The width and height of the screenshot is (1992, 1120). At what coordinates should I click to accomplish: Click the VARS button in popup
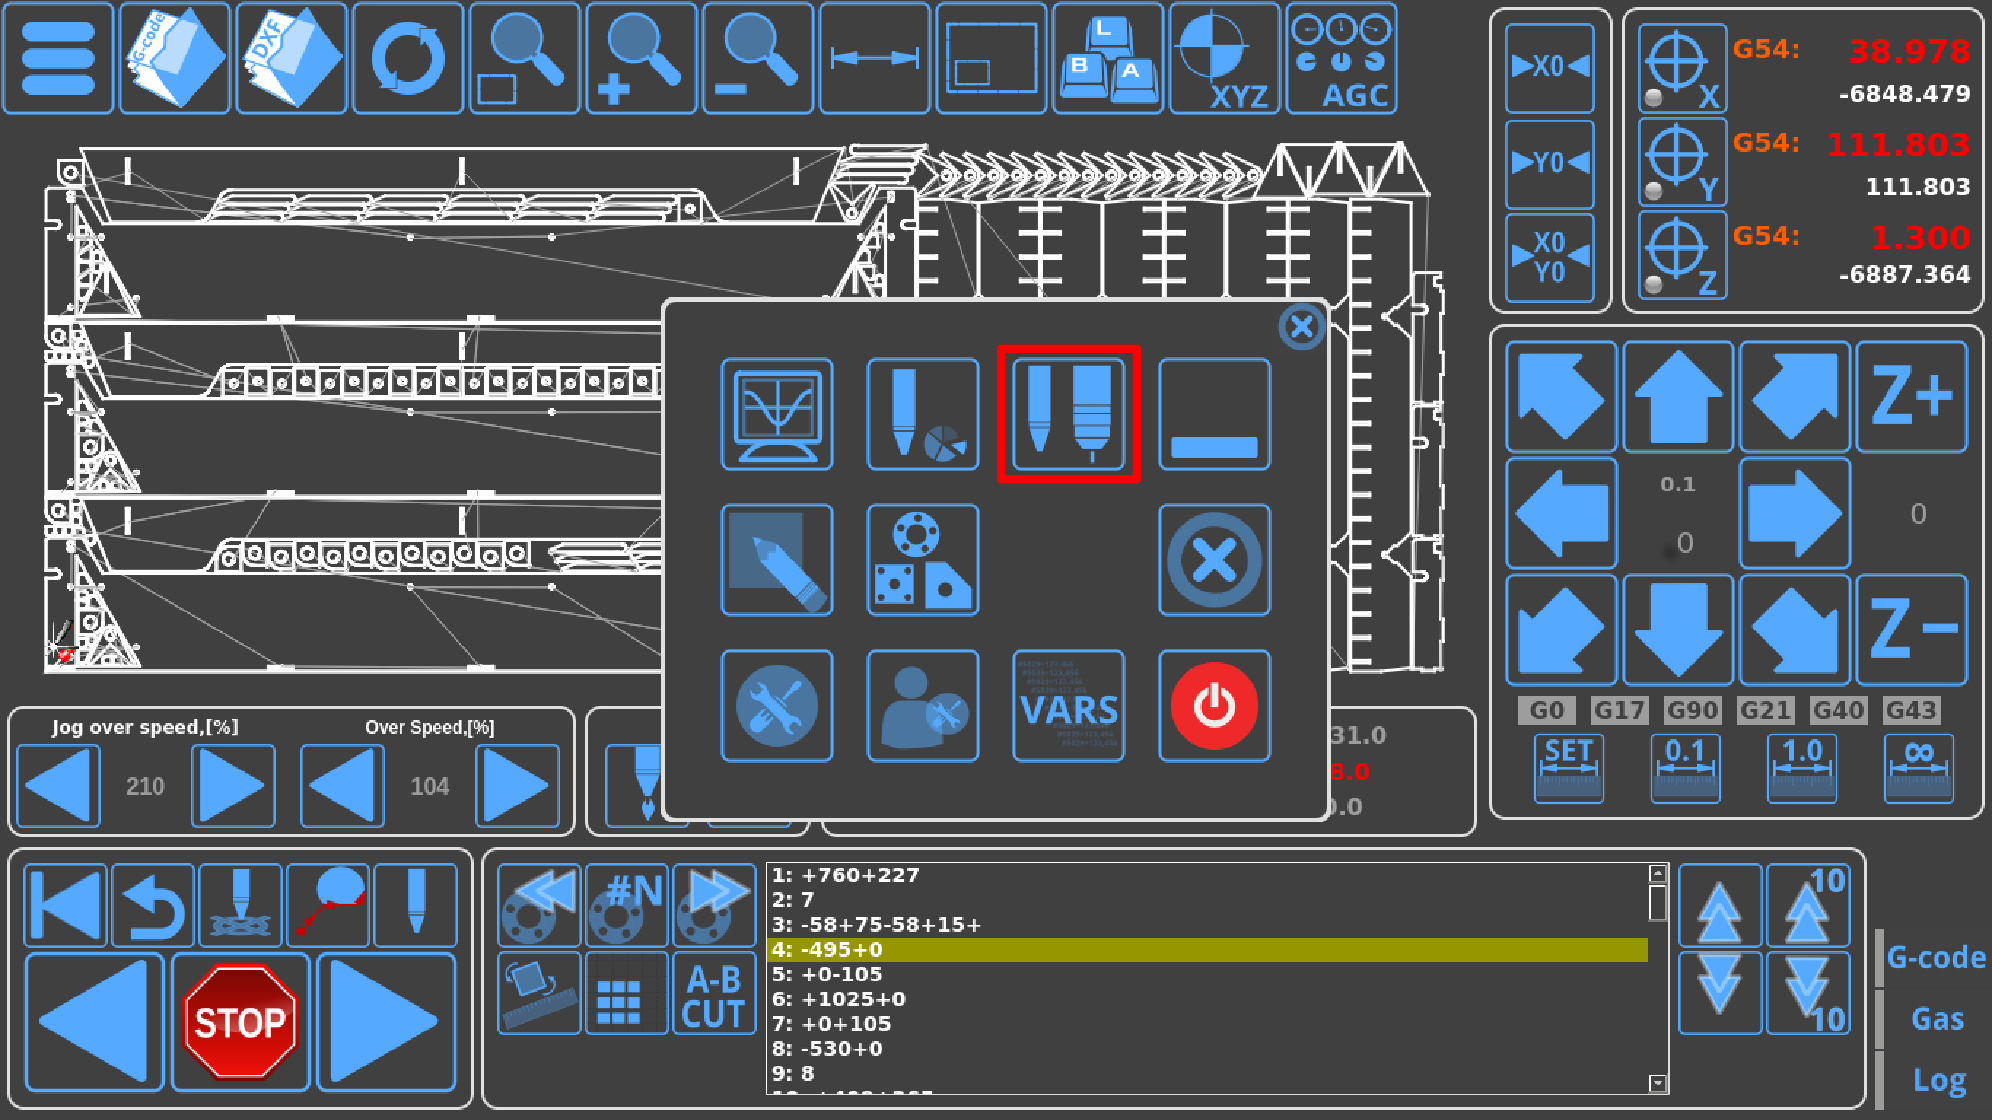pyautogui.click(x=1068, y=706)
